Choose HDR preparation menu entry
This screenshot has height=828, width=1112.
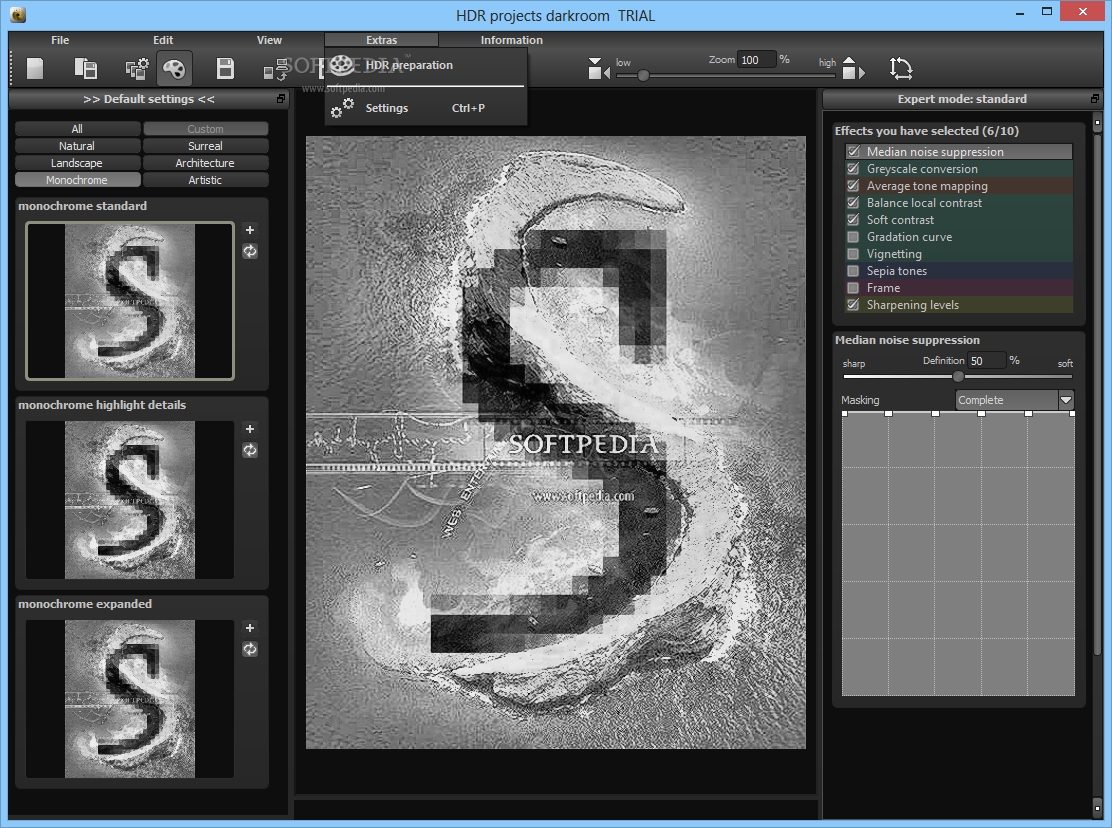(426, 65)
